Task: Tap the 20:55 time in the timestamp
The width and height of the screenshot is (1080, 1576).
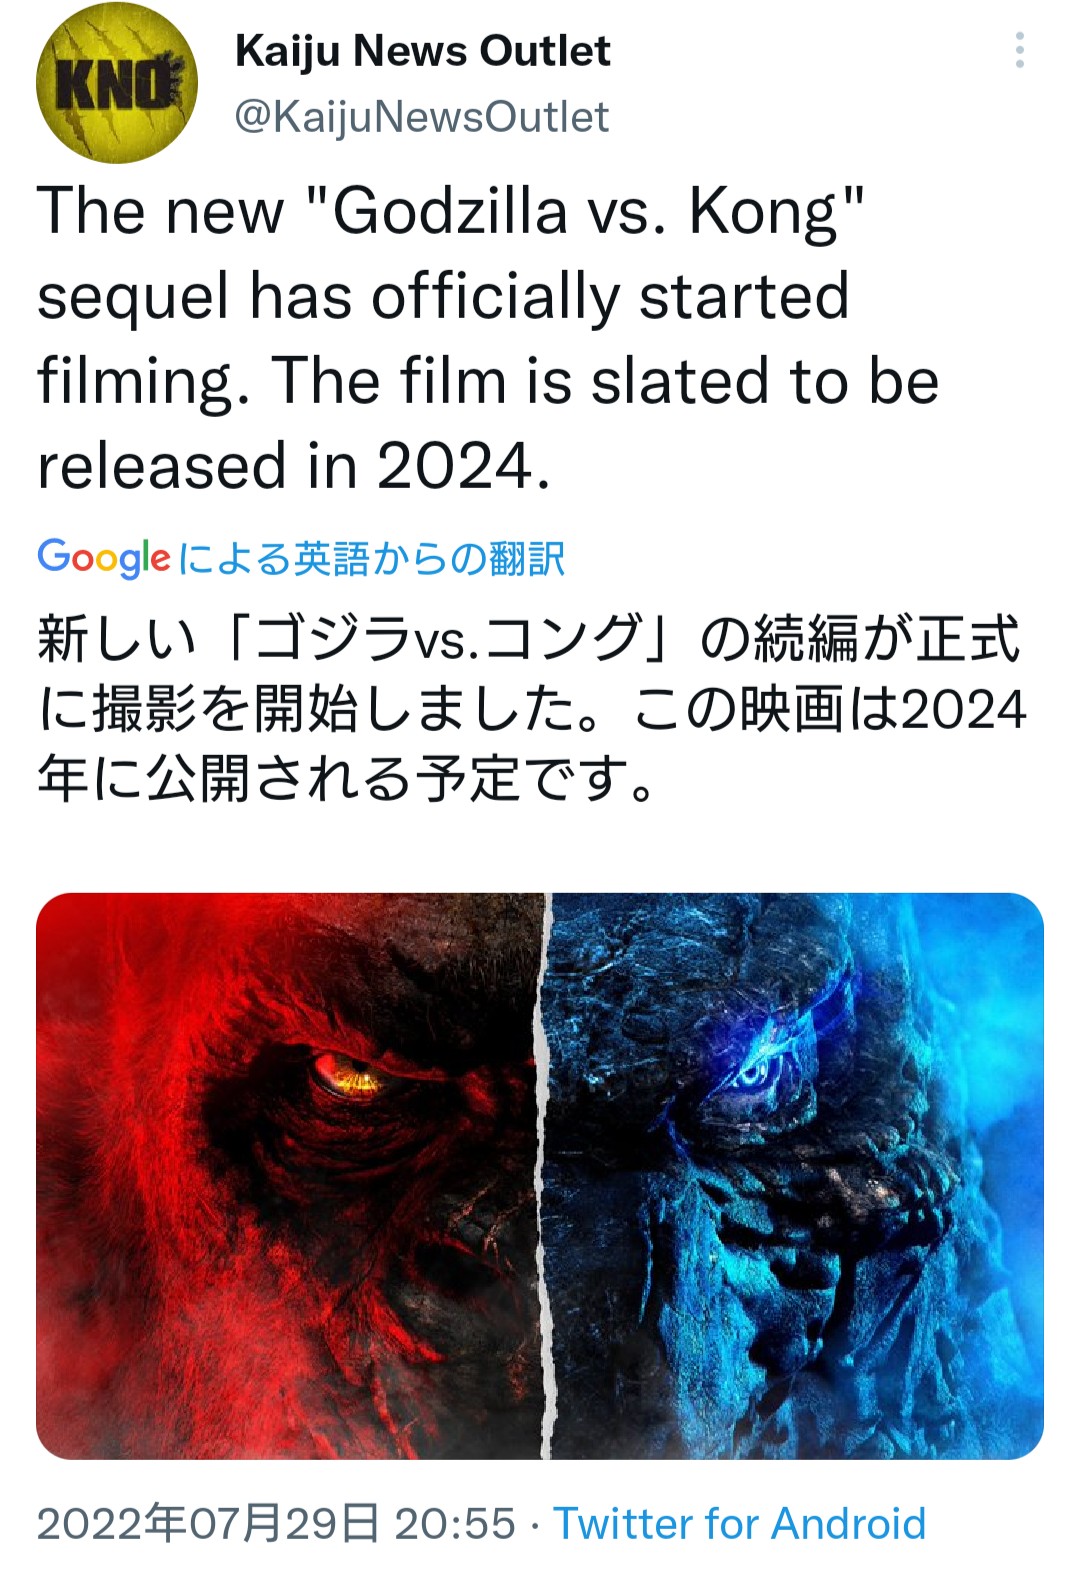Action: (455, 1524)
